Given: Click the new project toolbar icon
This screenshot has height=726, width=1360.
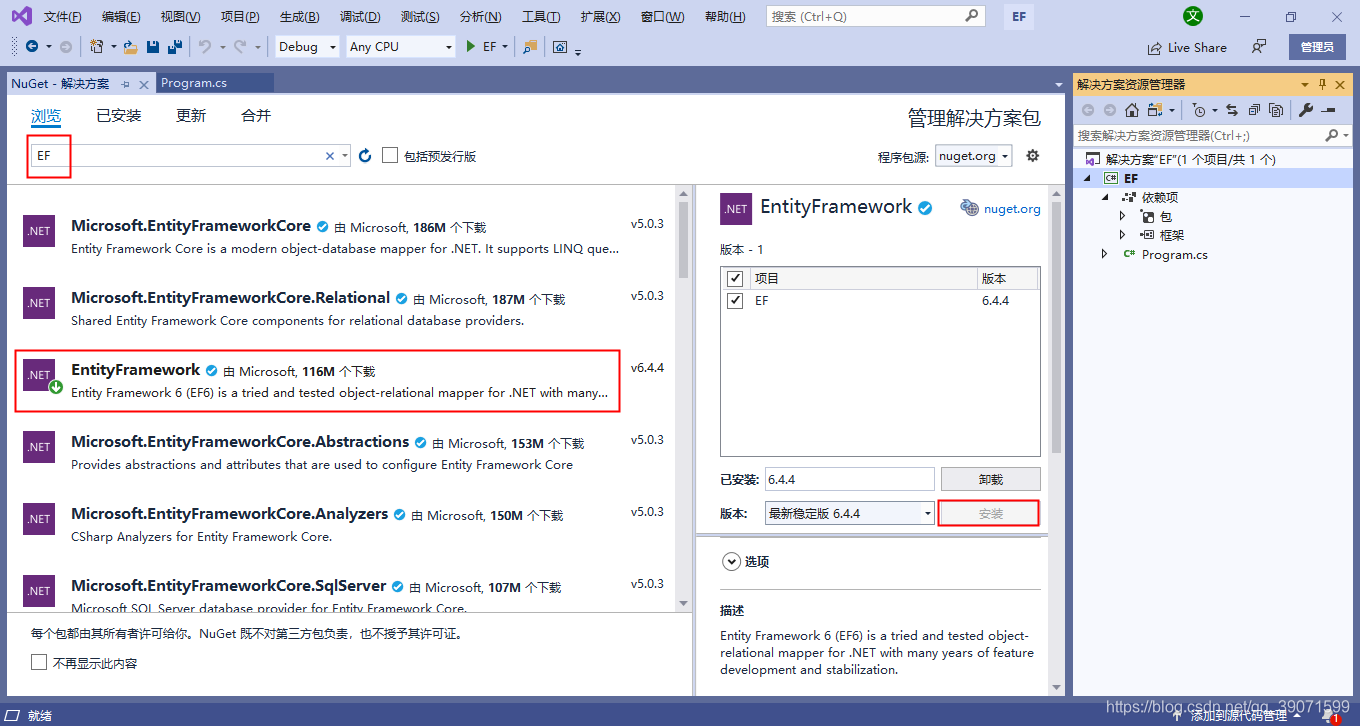Looking at the screenshot, I should pyautogui.click(x=96, y=47).
